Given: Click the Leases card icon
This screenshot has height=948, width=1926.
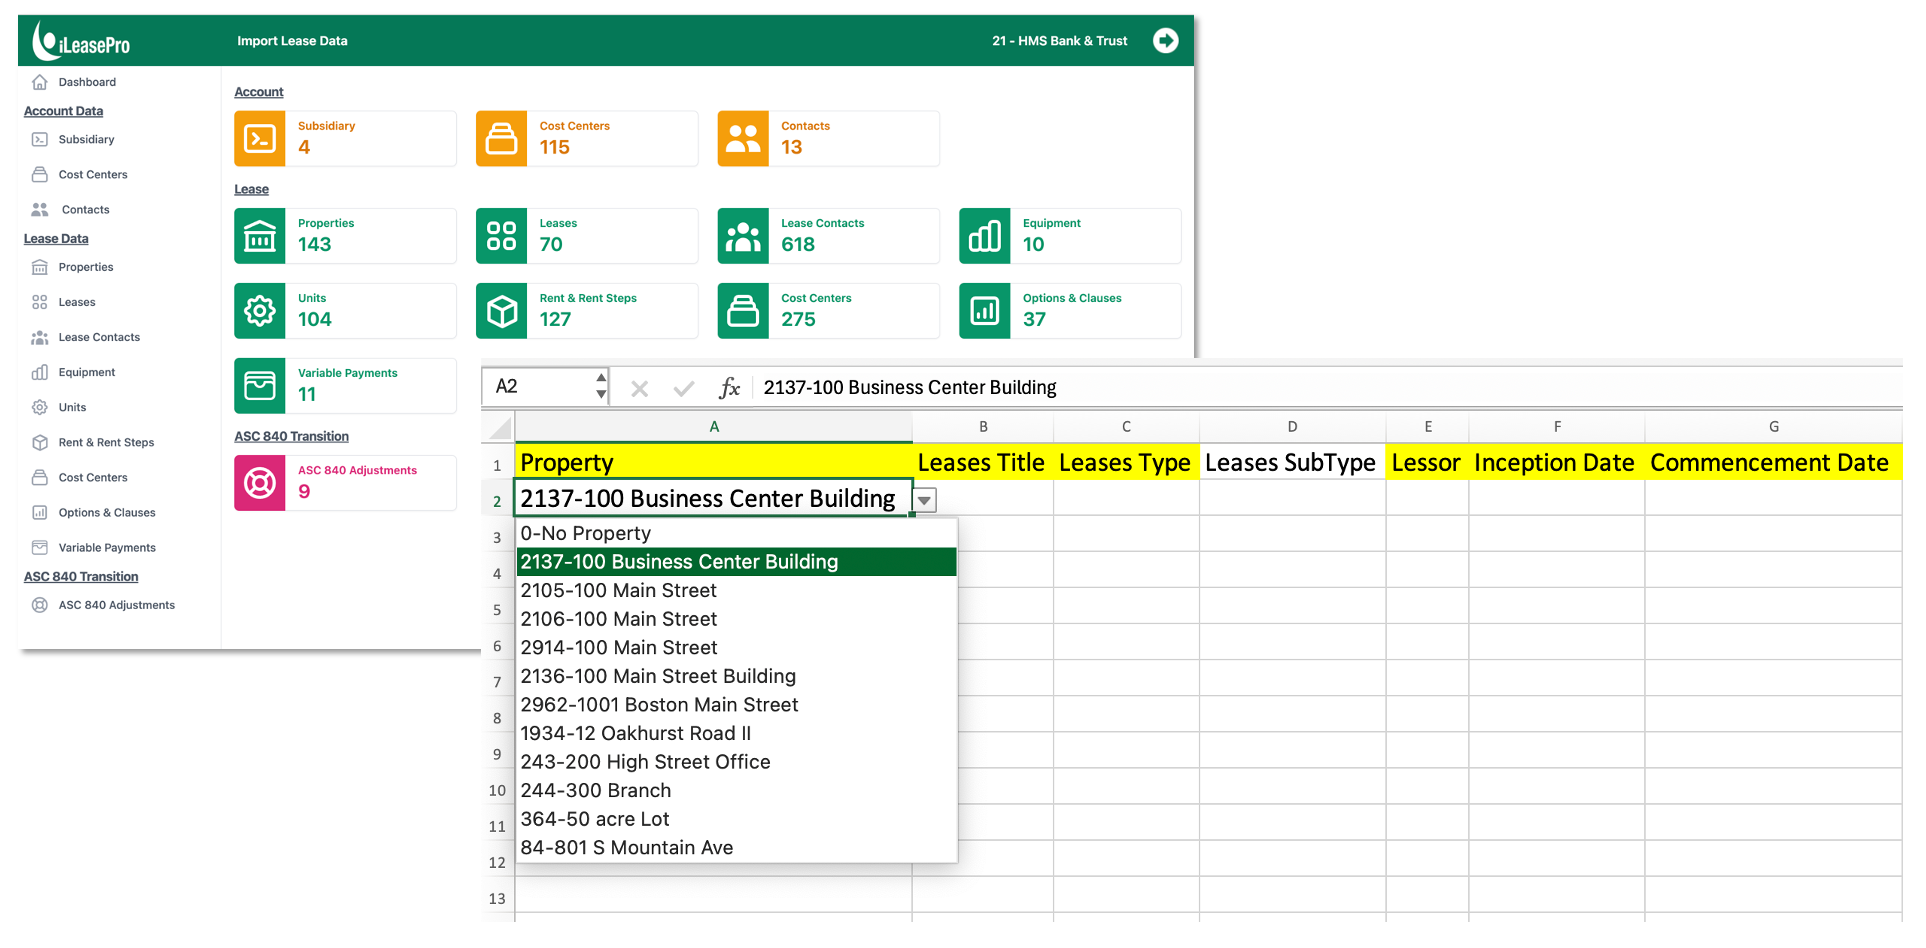Looking at the screenshot, I should (501, 236).
